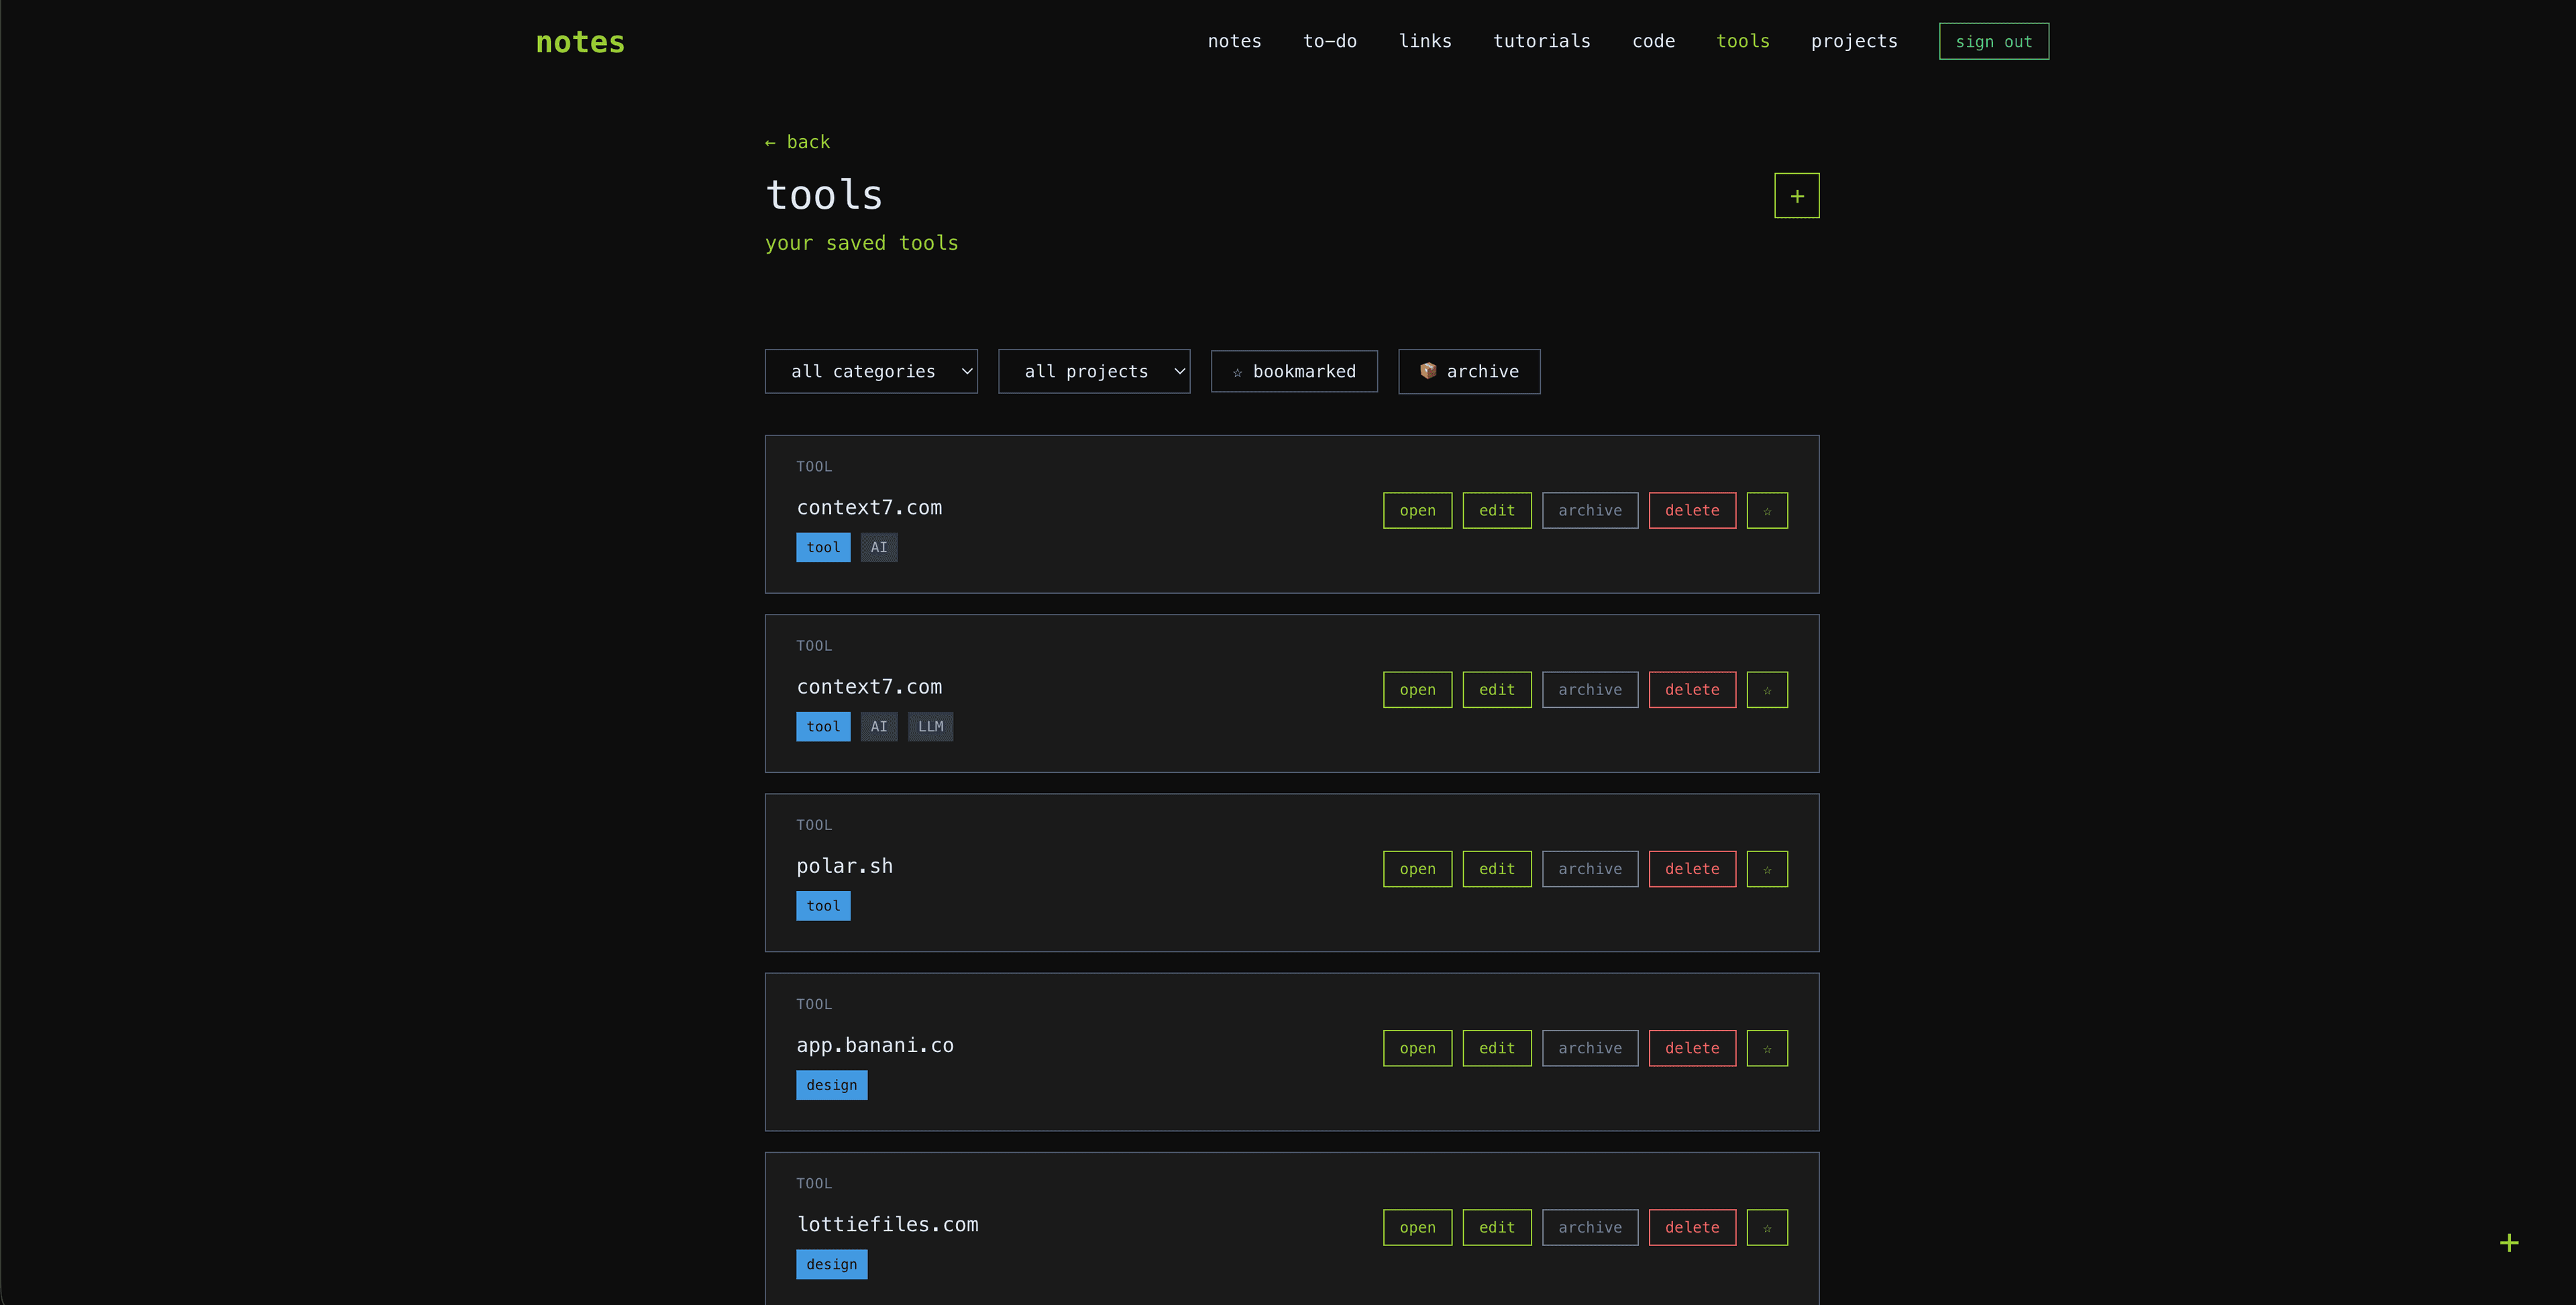Archive the app.banani.co tool
The width and height of the screenshot is (2576, 1305).
click(x=1589, y=1048)
